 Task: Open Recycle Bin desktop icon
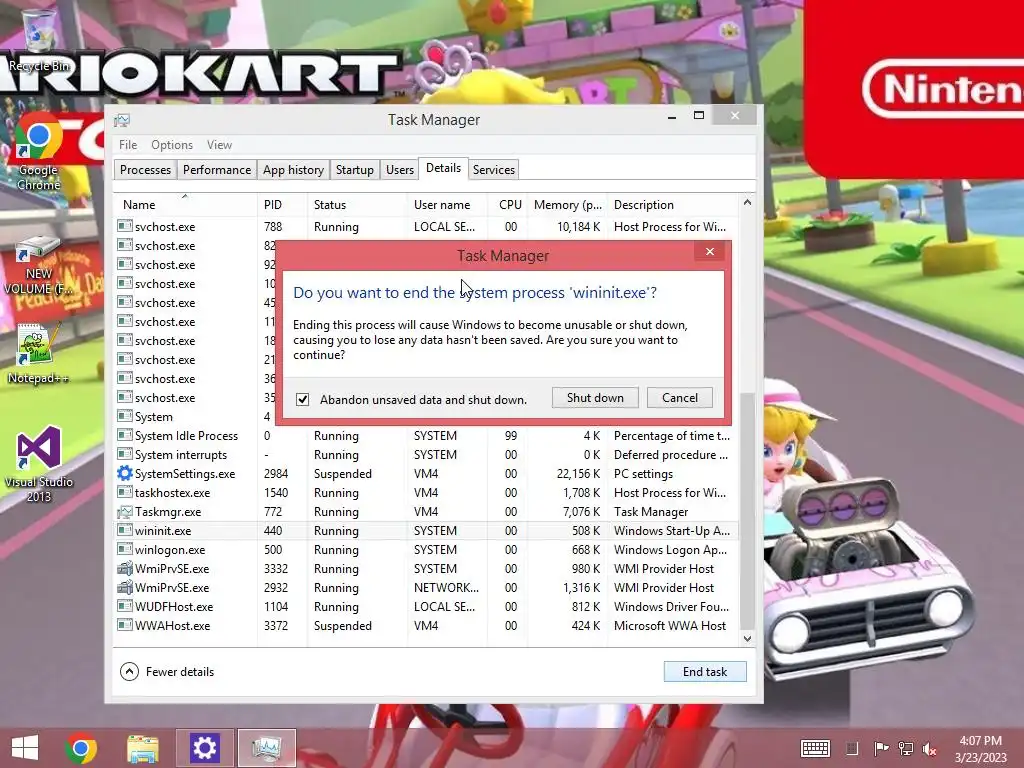coord(39,40)
